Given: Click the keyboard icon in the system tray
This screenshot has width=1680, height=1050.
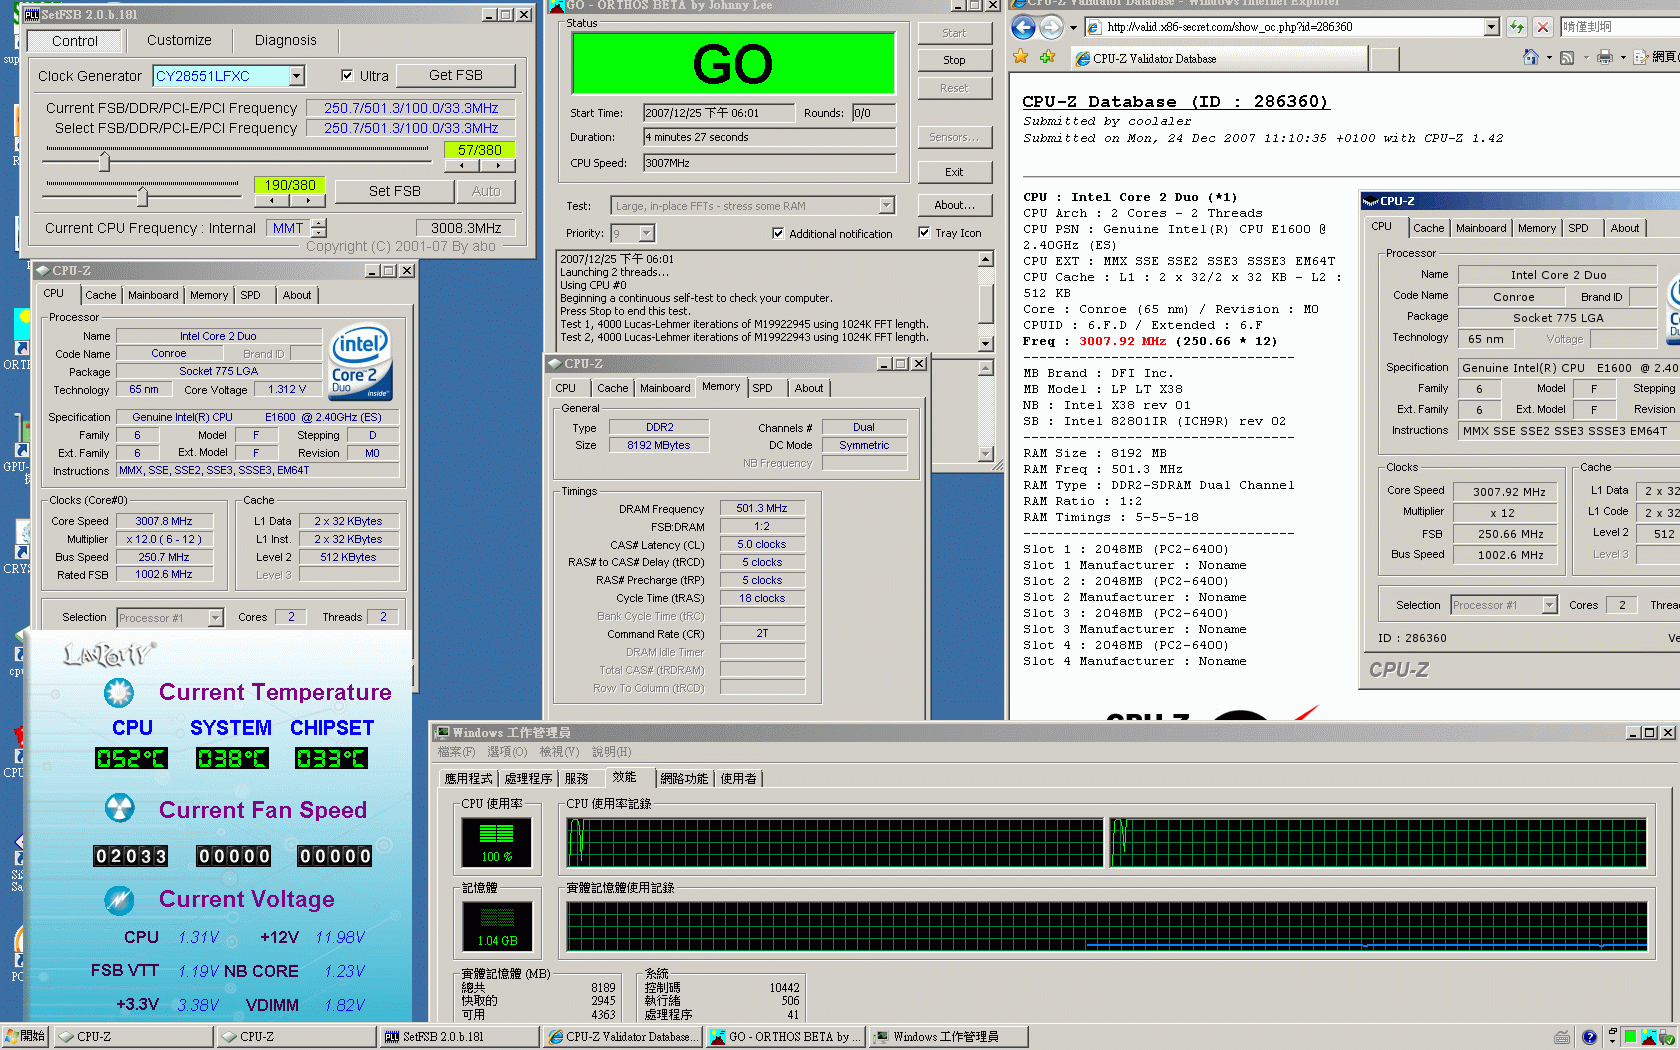Looking at the screenshot, I should coord(1562,1037).
